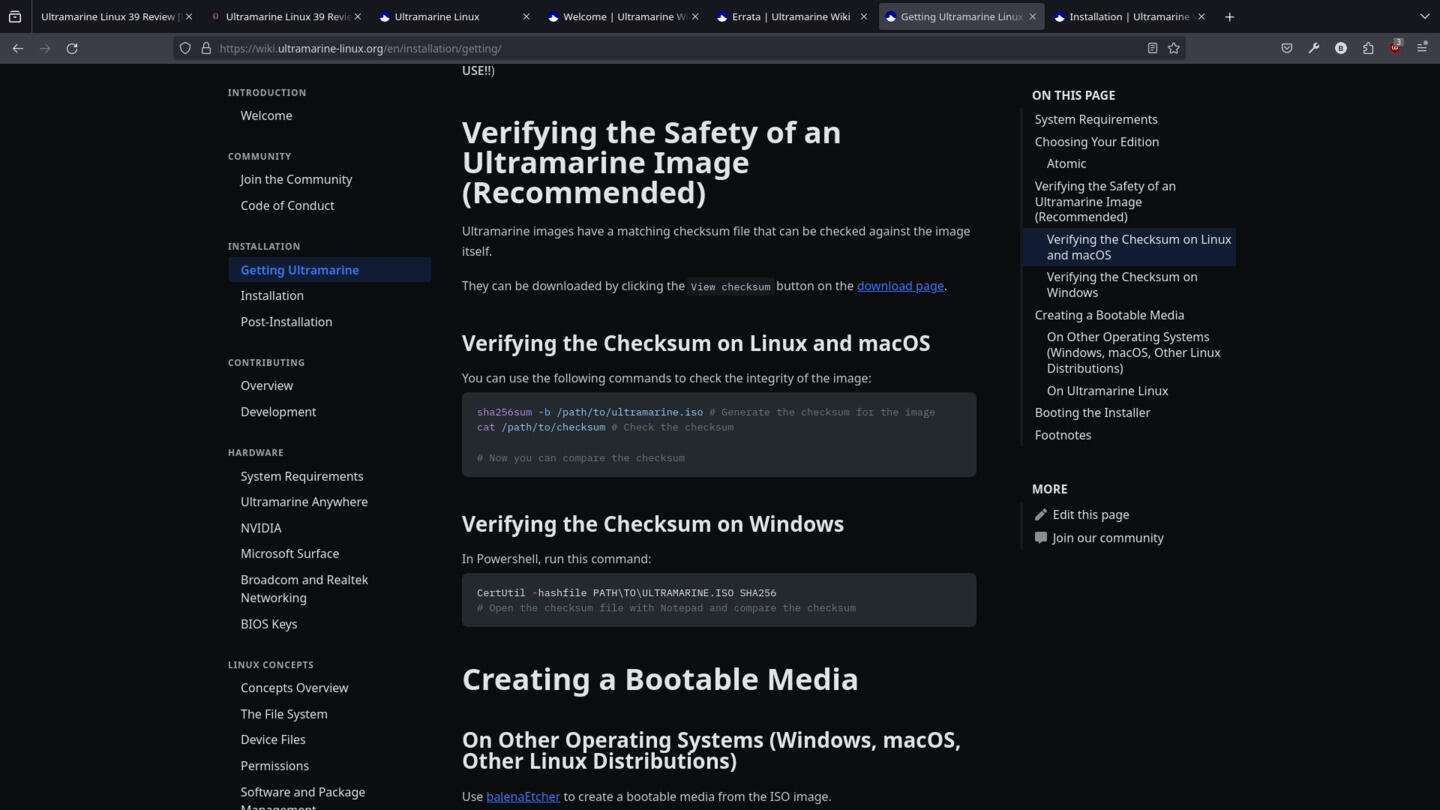The image size is (1440, 810).
Task: Open tracking protection shield icon
Action: coord(185,48)
